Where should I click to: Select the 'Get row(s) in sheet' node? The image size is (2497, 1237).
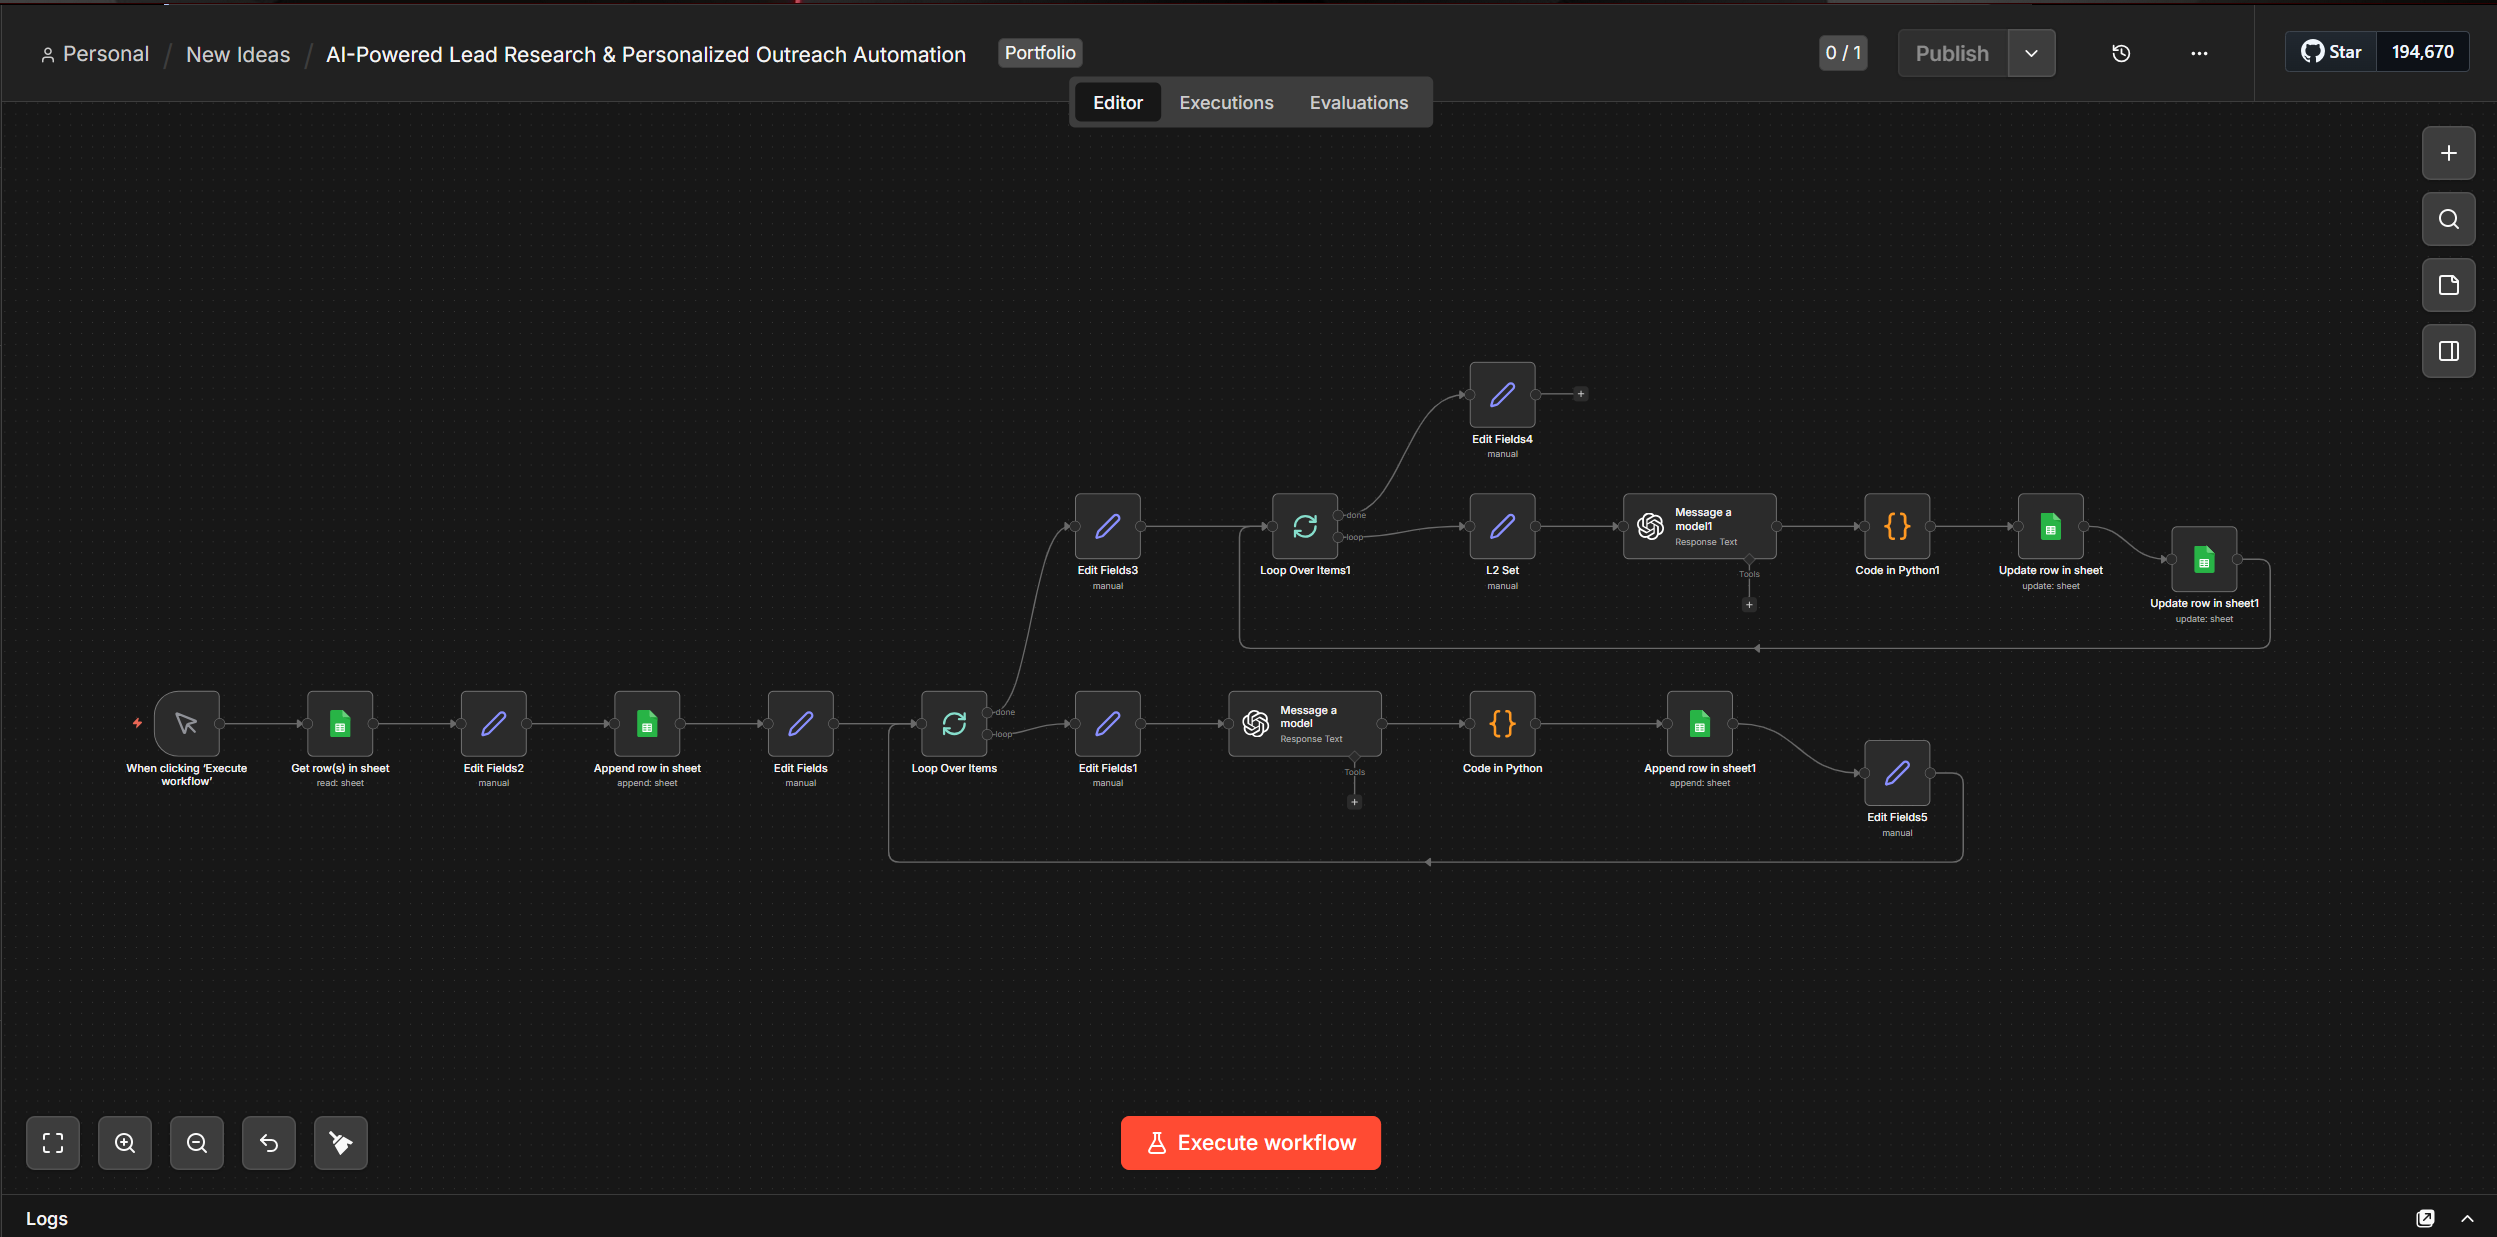pos(340,723)
